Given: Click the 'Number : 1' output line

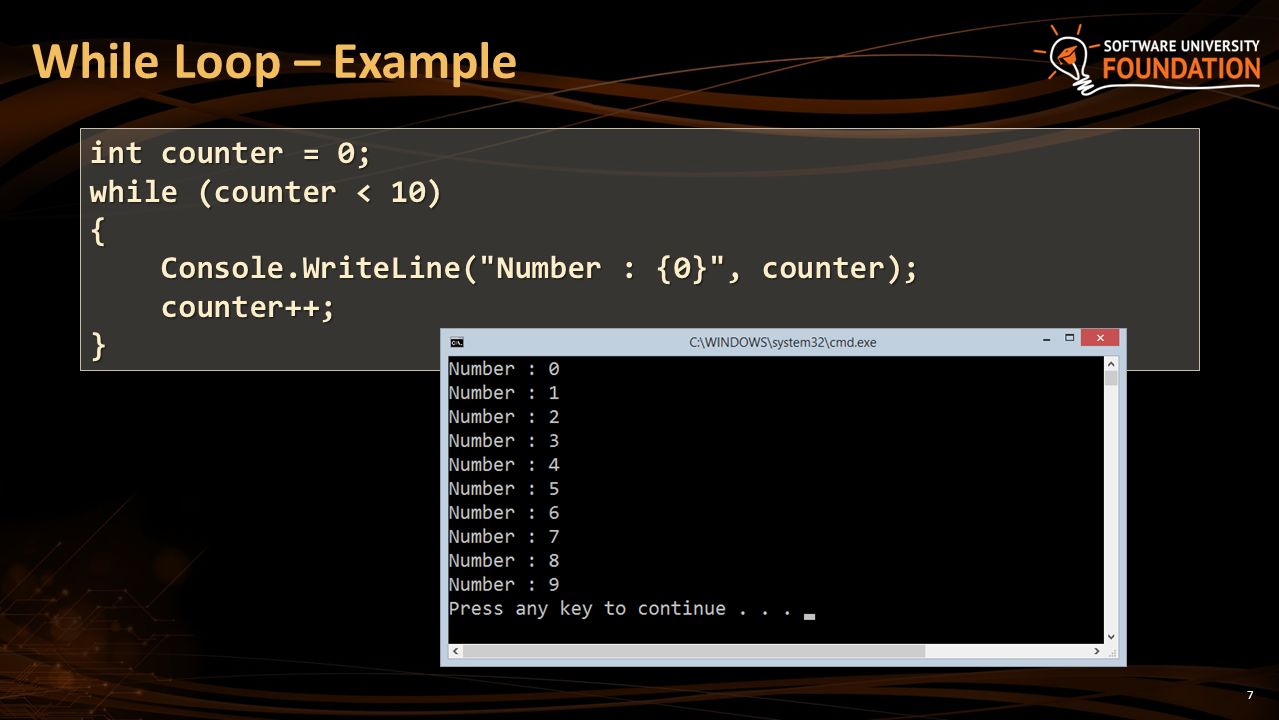Looking at the screenshot, I should tap(504, 393).
